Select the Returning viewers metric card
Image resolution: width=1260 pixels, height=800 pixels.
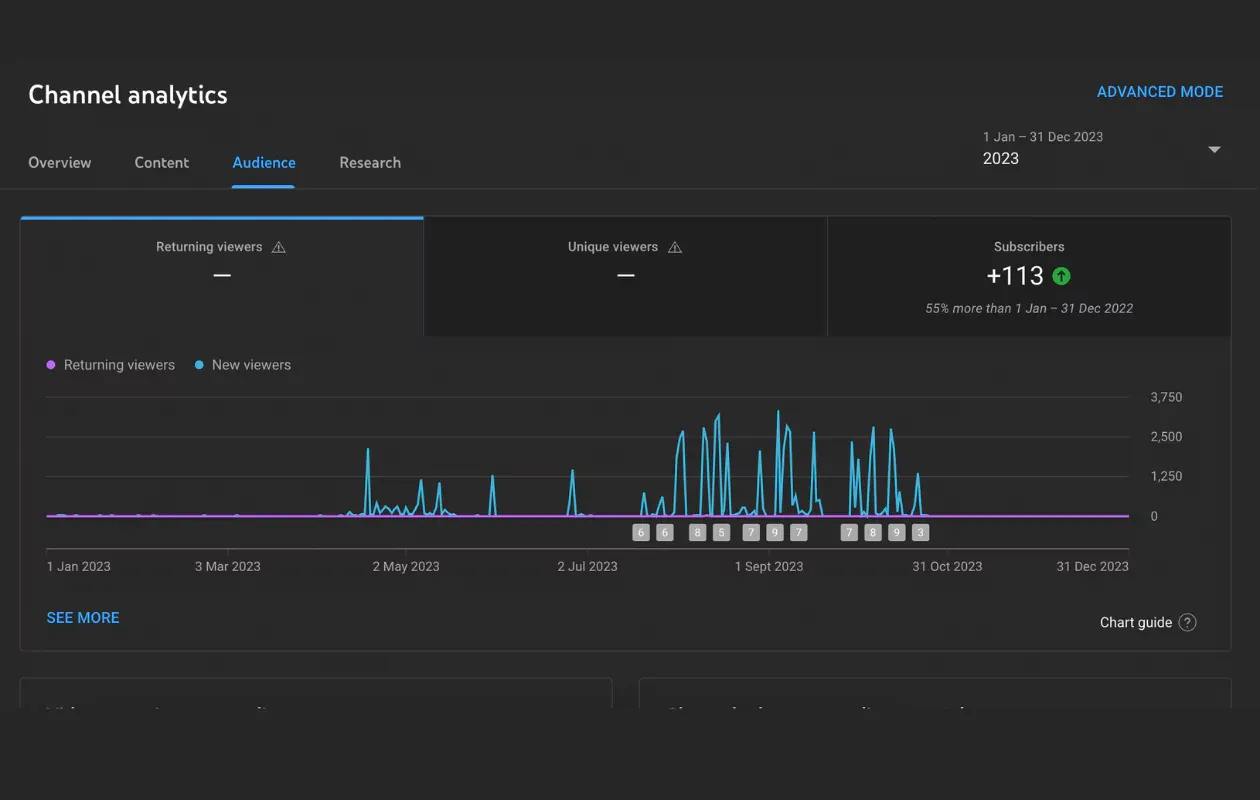tap(222, 277)
